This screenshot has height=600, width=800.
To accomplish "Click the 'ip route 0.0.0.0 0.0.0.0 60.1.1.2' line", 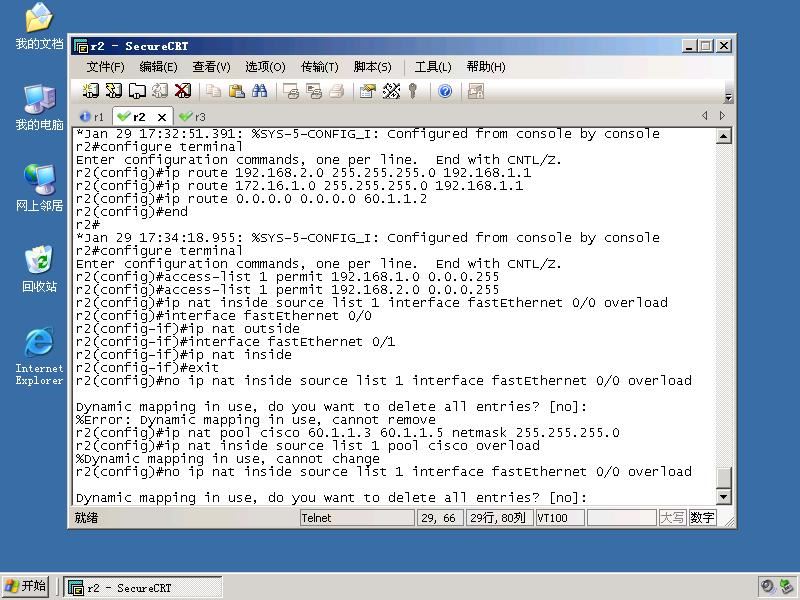I will pyautogui.click(x=252, y=199).
